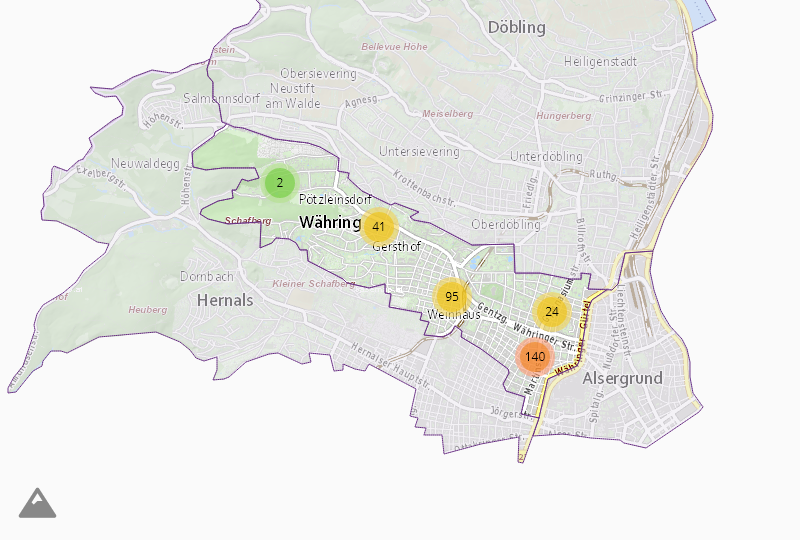Open the yellow cluster marker labeled 41

coord(379,227)
